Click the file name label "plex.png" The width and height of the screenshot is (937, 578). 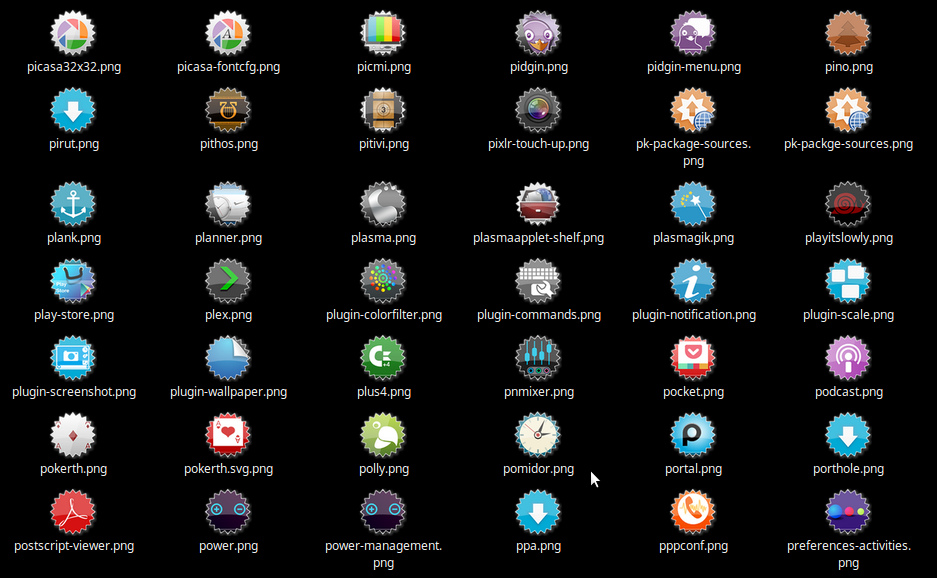[228, 315]
